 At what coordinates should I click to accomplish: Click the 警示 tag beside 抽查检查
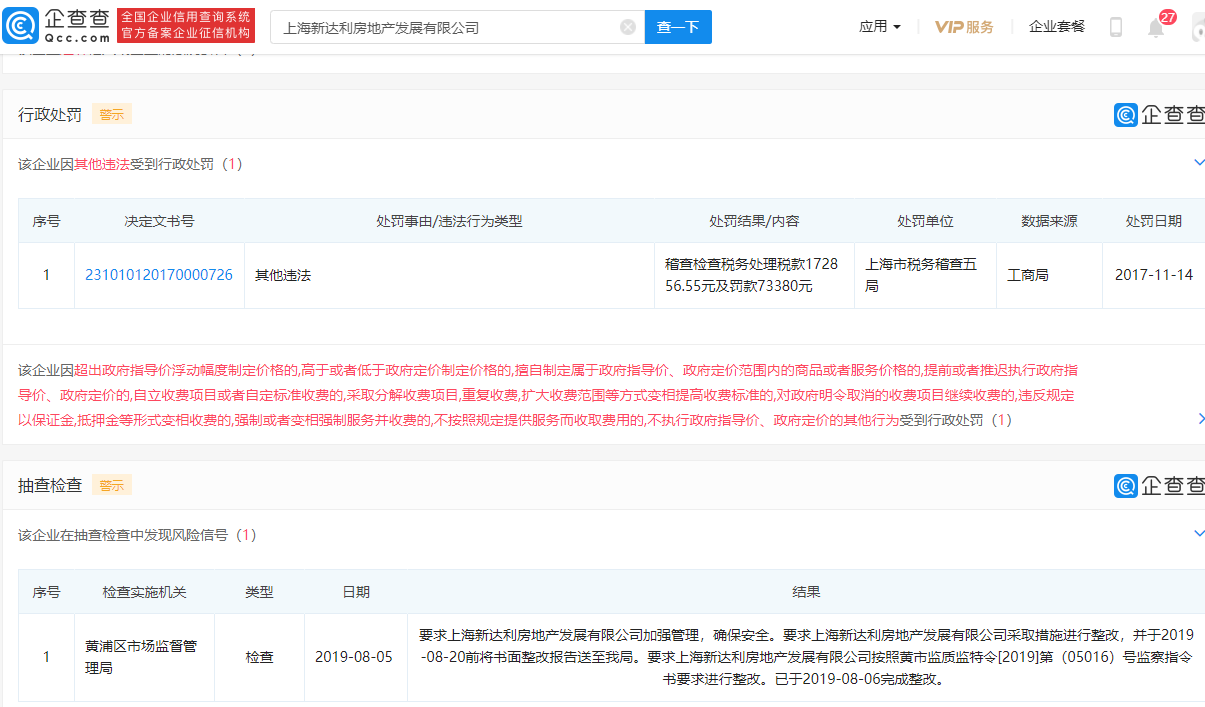[x=112, y=485]
